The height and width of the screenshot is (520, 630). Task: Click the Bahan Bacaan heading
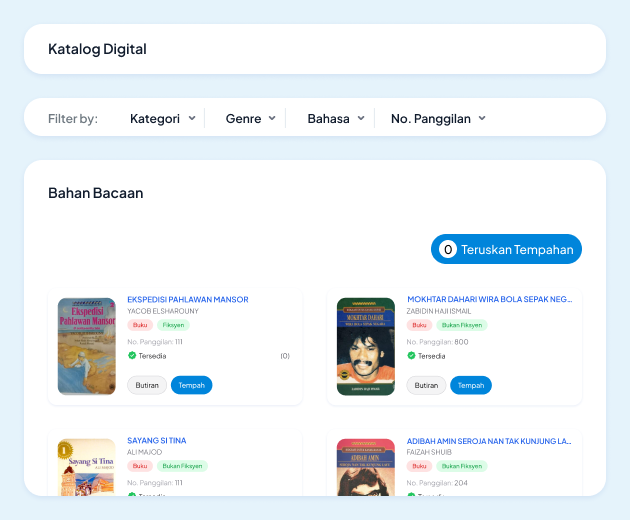click(96, 193)
